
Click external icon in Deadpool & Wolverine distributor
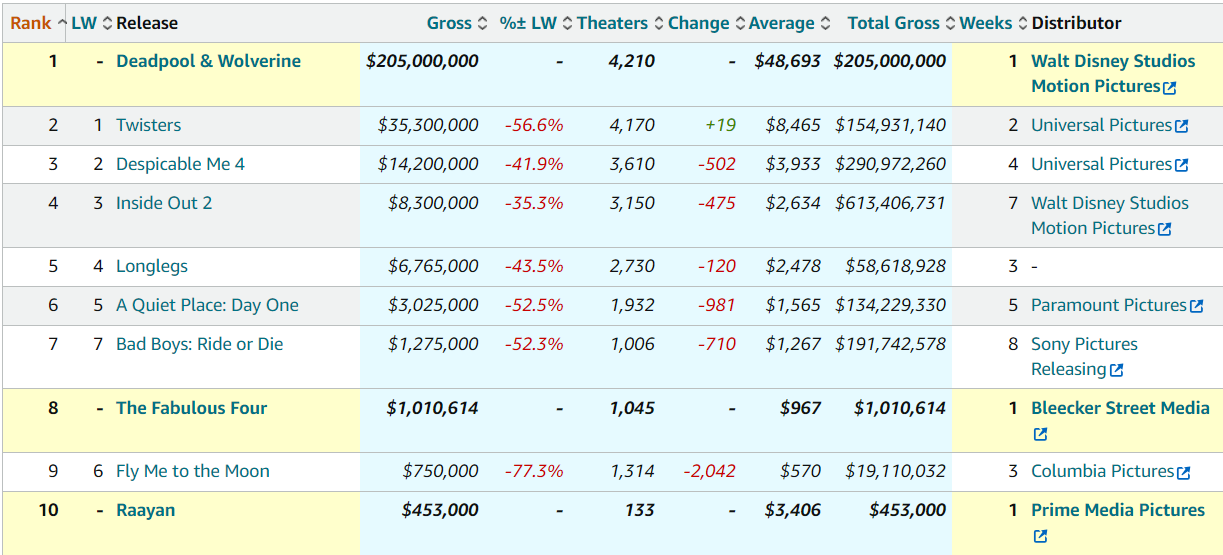pyautogui.click(x=1170, y=87)
